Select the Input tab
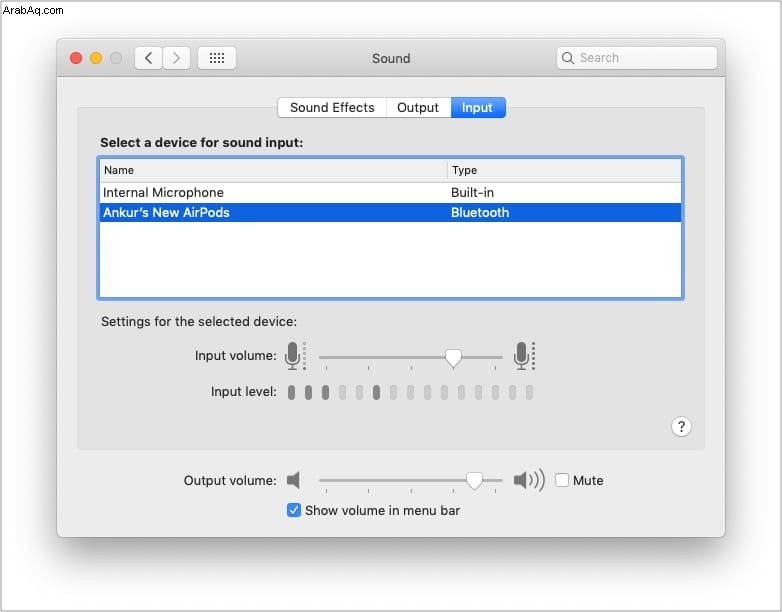782x612 pixels. [478, 108]
